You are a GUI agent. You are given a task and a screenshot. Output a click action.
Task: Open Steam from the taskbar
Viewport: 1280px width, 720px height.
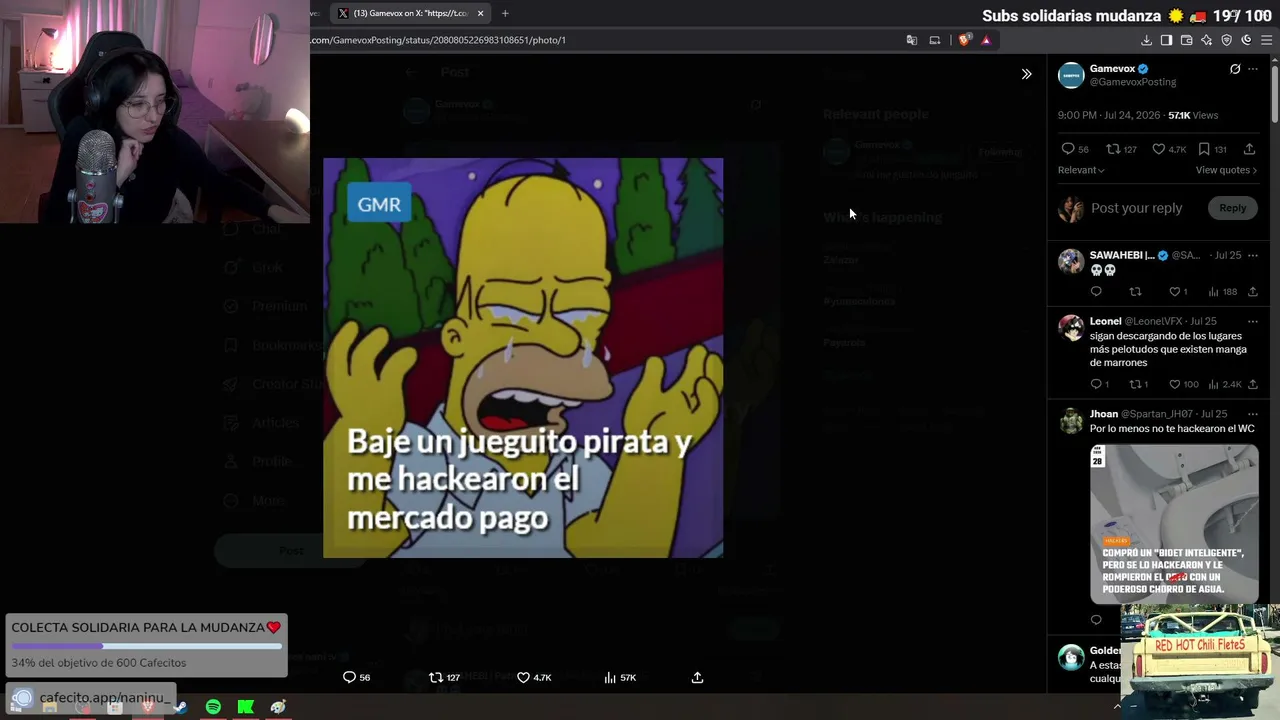click(x=180, y=707)
